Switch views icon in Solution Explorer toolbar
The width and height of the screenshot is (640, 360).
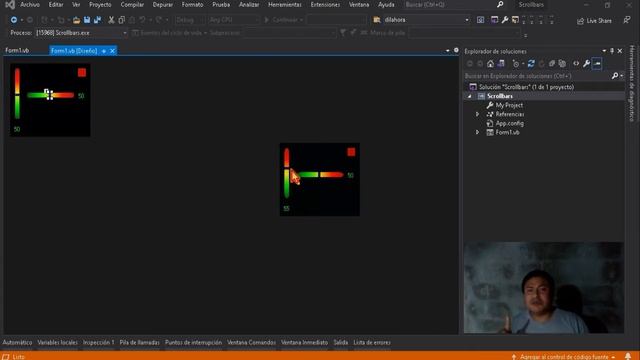click(x=501, y=64)
